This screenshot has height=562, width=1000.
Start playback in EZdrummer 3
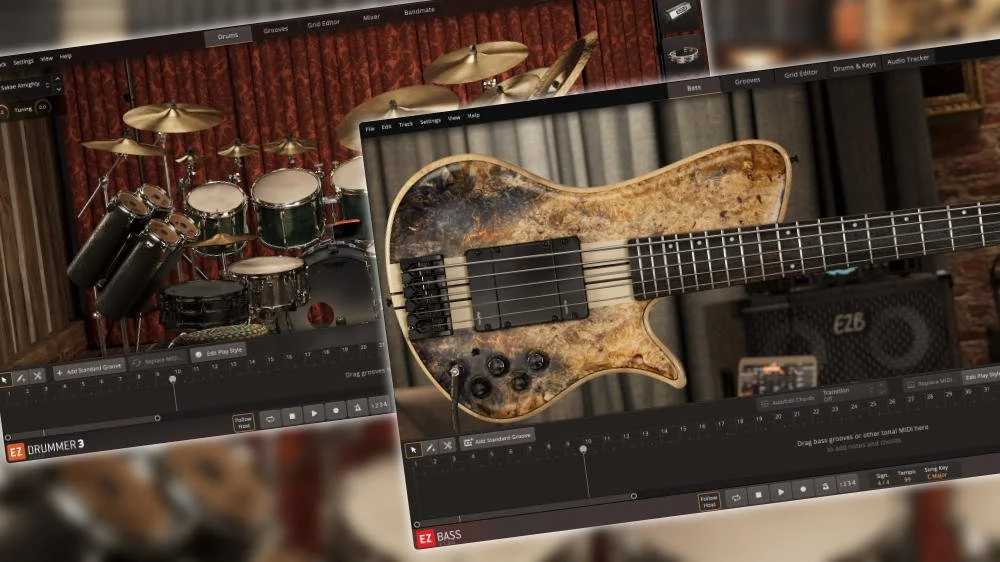(x=314, y=414)
